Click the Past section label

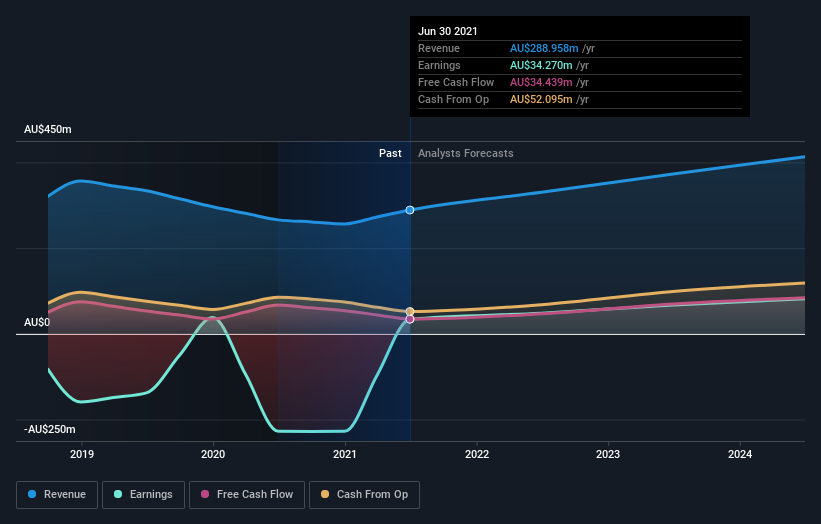coord(390,153)
